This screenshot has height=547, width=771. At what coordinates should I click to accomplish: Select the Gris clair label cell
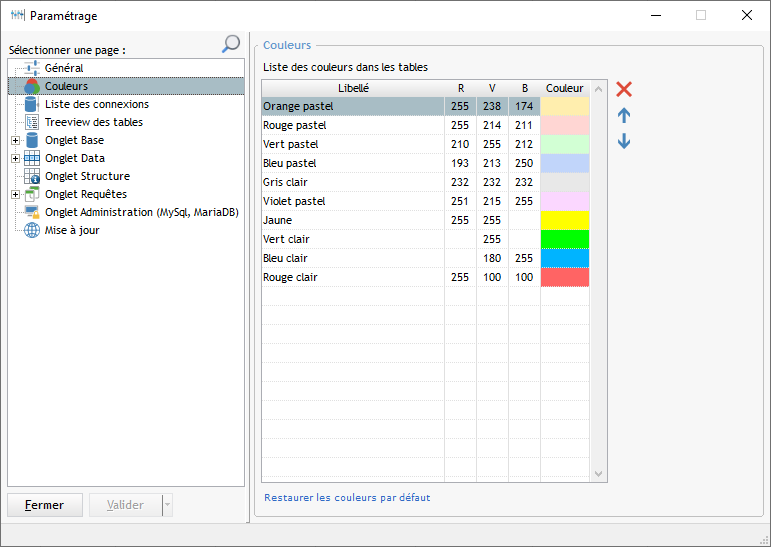353,182
